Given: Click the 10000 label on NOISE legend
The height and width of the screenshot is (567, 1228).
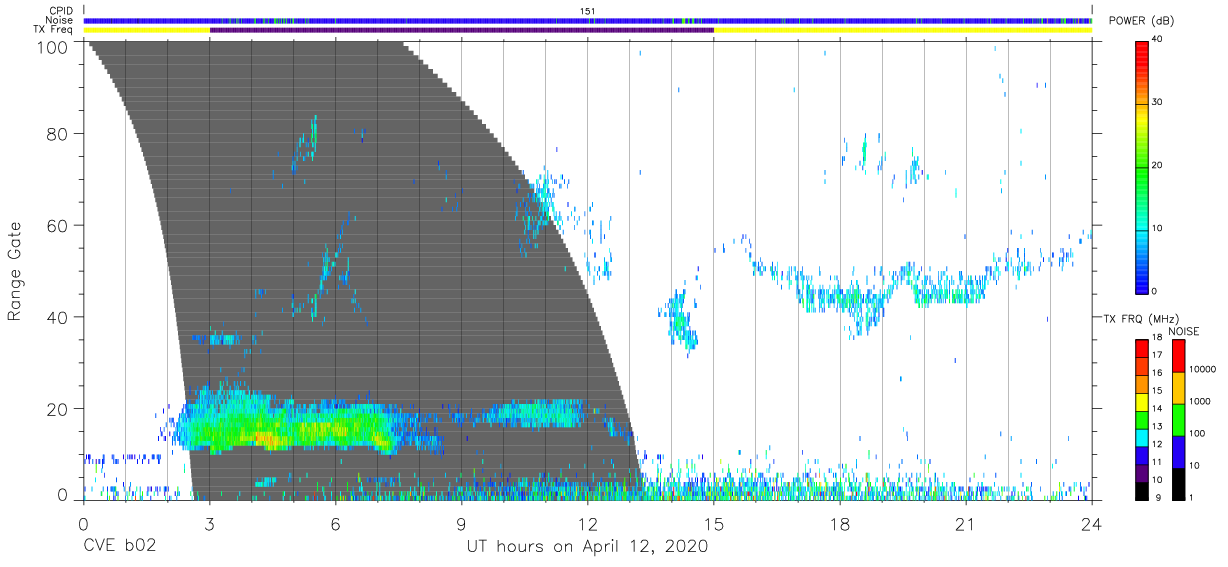Looking at the screenshot, I should click(x=1202, y=368).
